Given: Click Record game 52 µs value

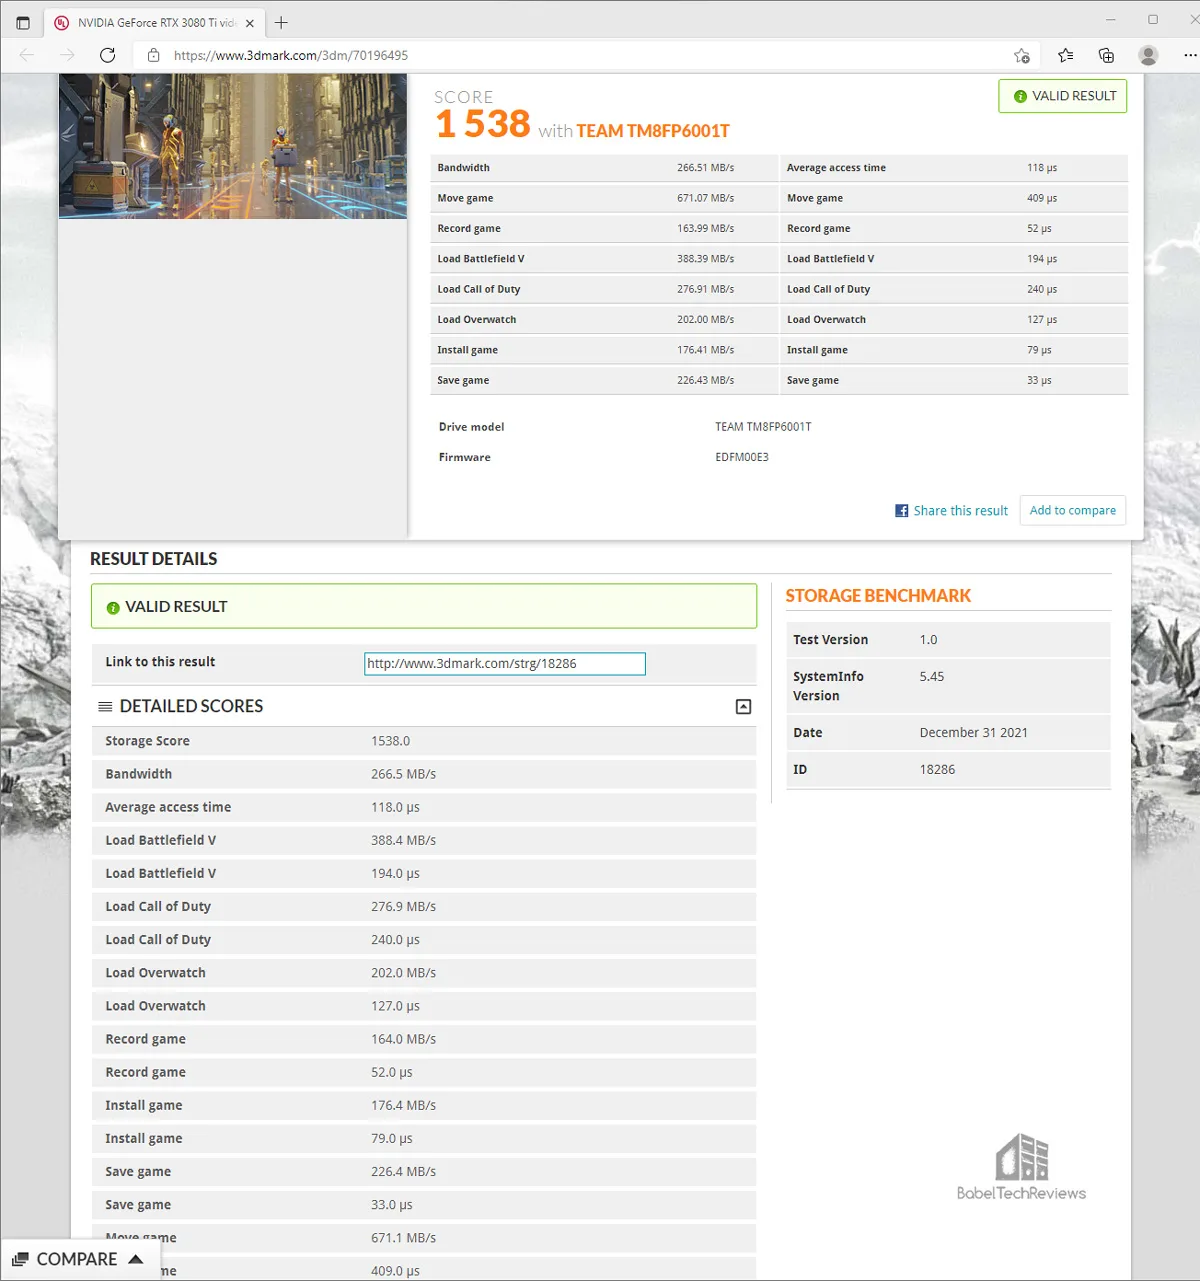Looking at the screenshot, I should (x=1039, y=228).
